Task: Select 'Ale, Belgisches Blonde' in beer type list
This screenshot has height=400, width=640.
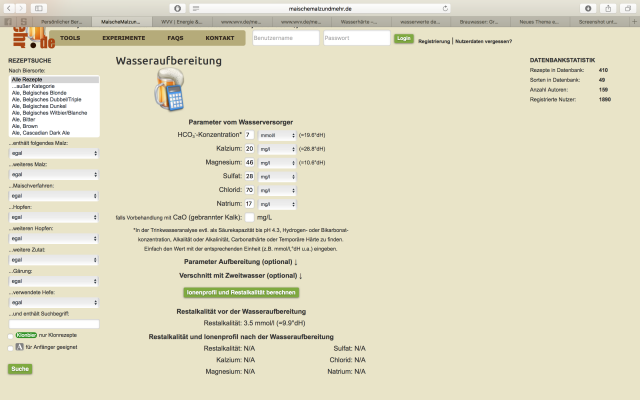Action: [45, 97]
